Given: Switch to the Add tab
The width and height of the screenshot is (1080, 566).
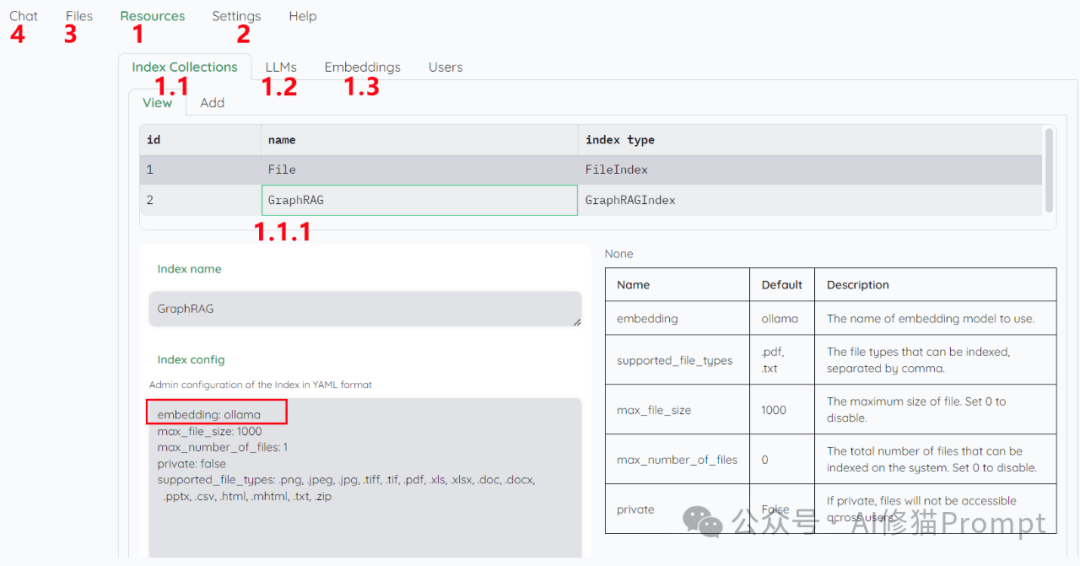Looking at the screenshot, I should 212,102.
